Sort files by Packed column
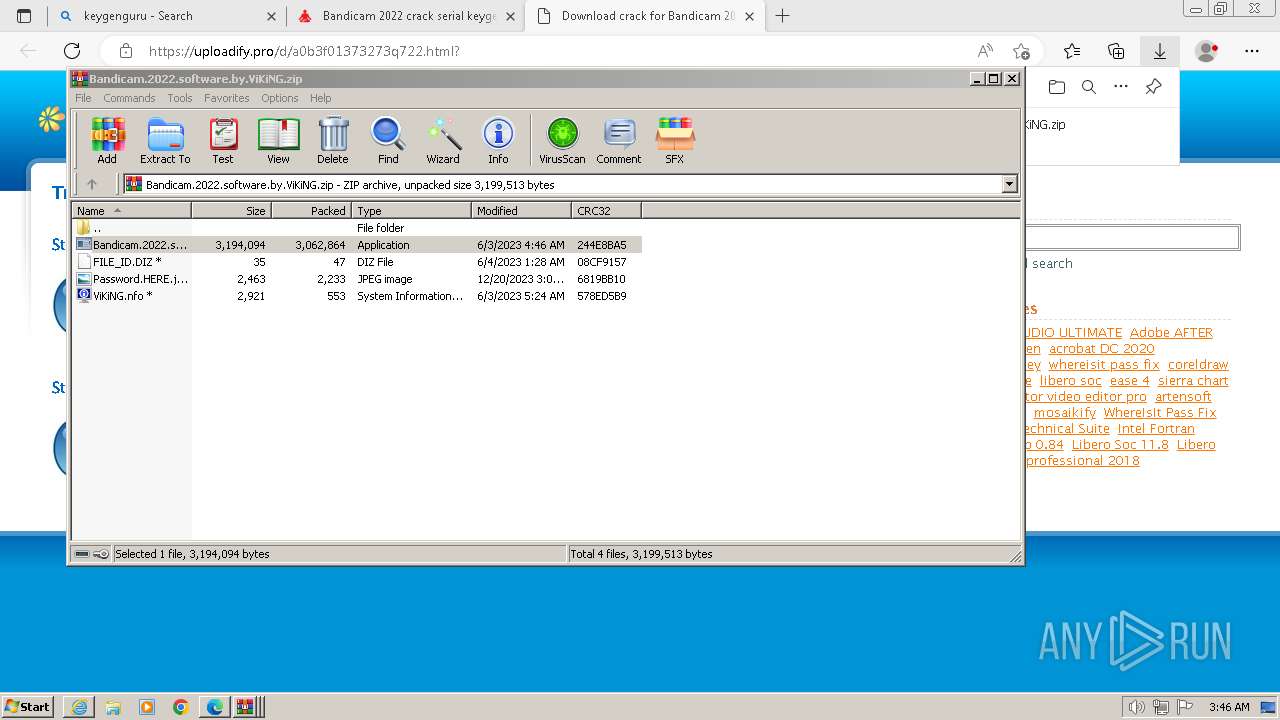Viewport: 1280px width, 720px height. click(311, 210)
